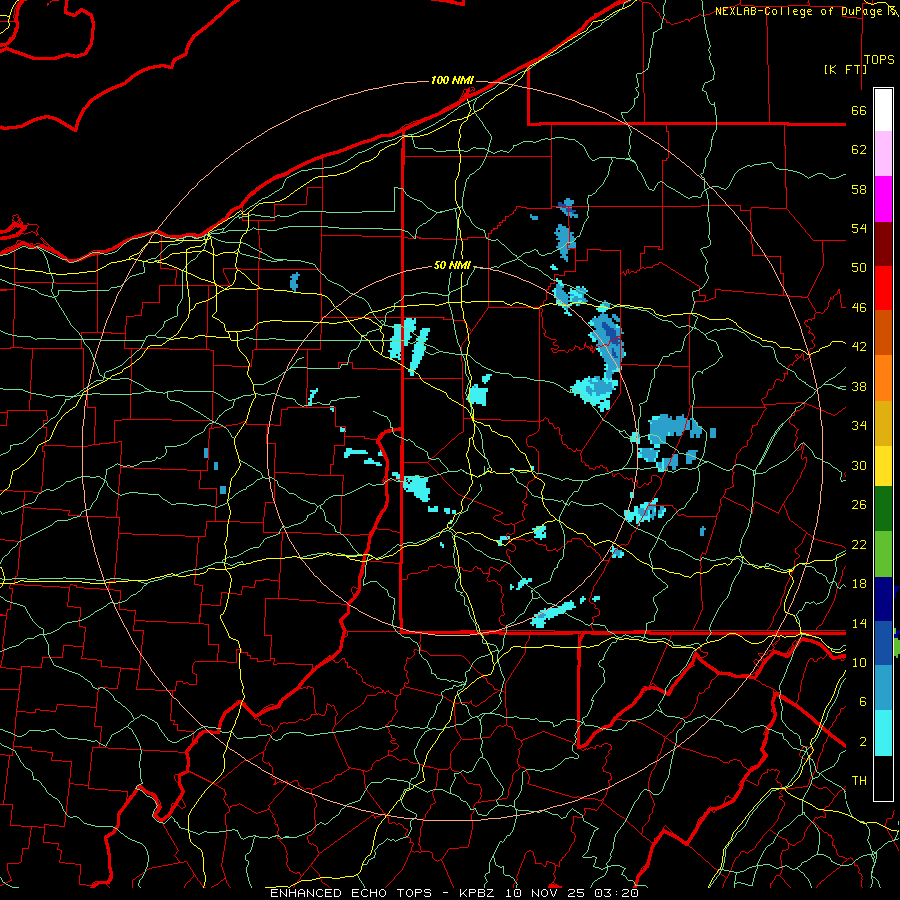900x900 pixels.
Task: Click the black TH legend swatch
Action: 883,778
